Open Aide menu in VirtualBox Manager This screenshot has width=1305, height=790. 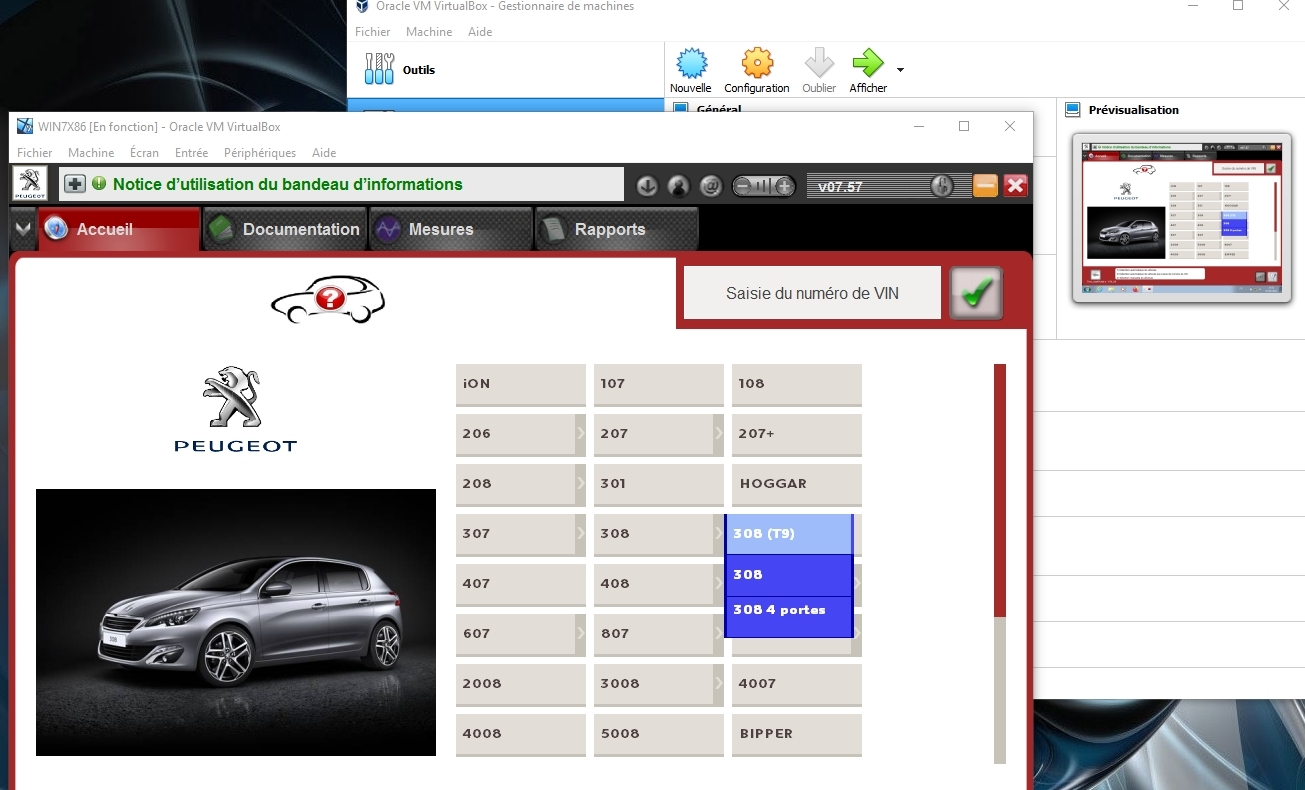coord(480,32)
